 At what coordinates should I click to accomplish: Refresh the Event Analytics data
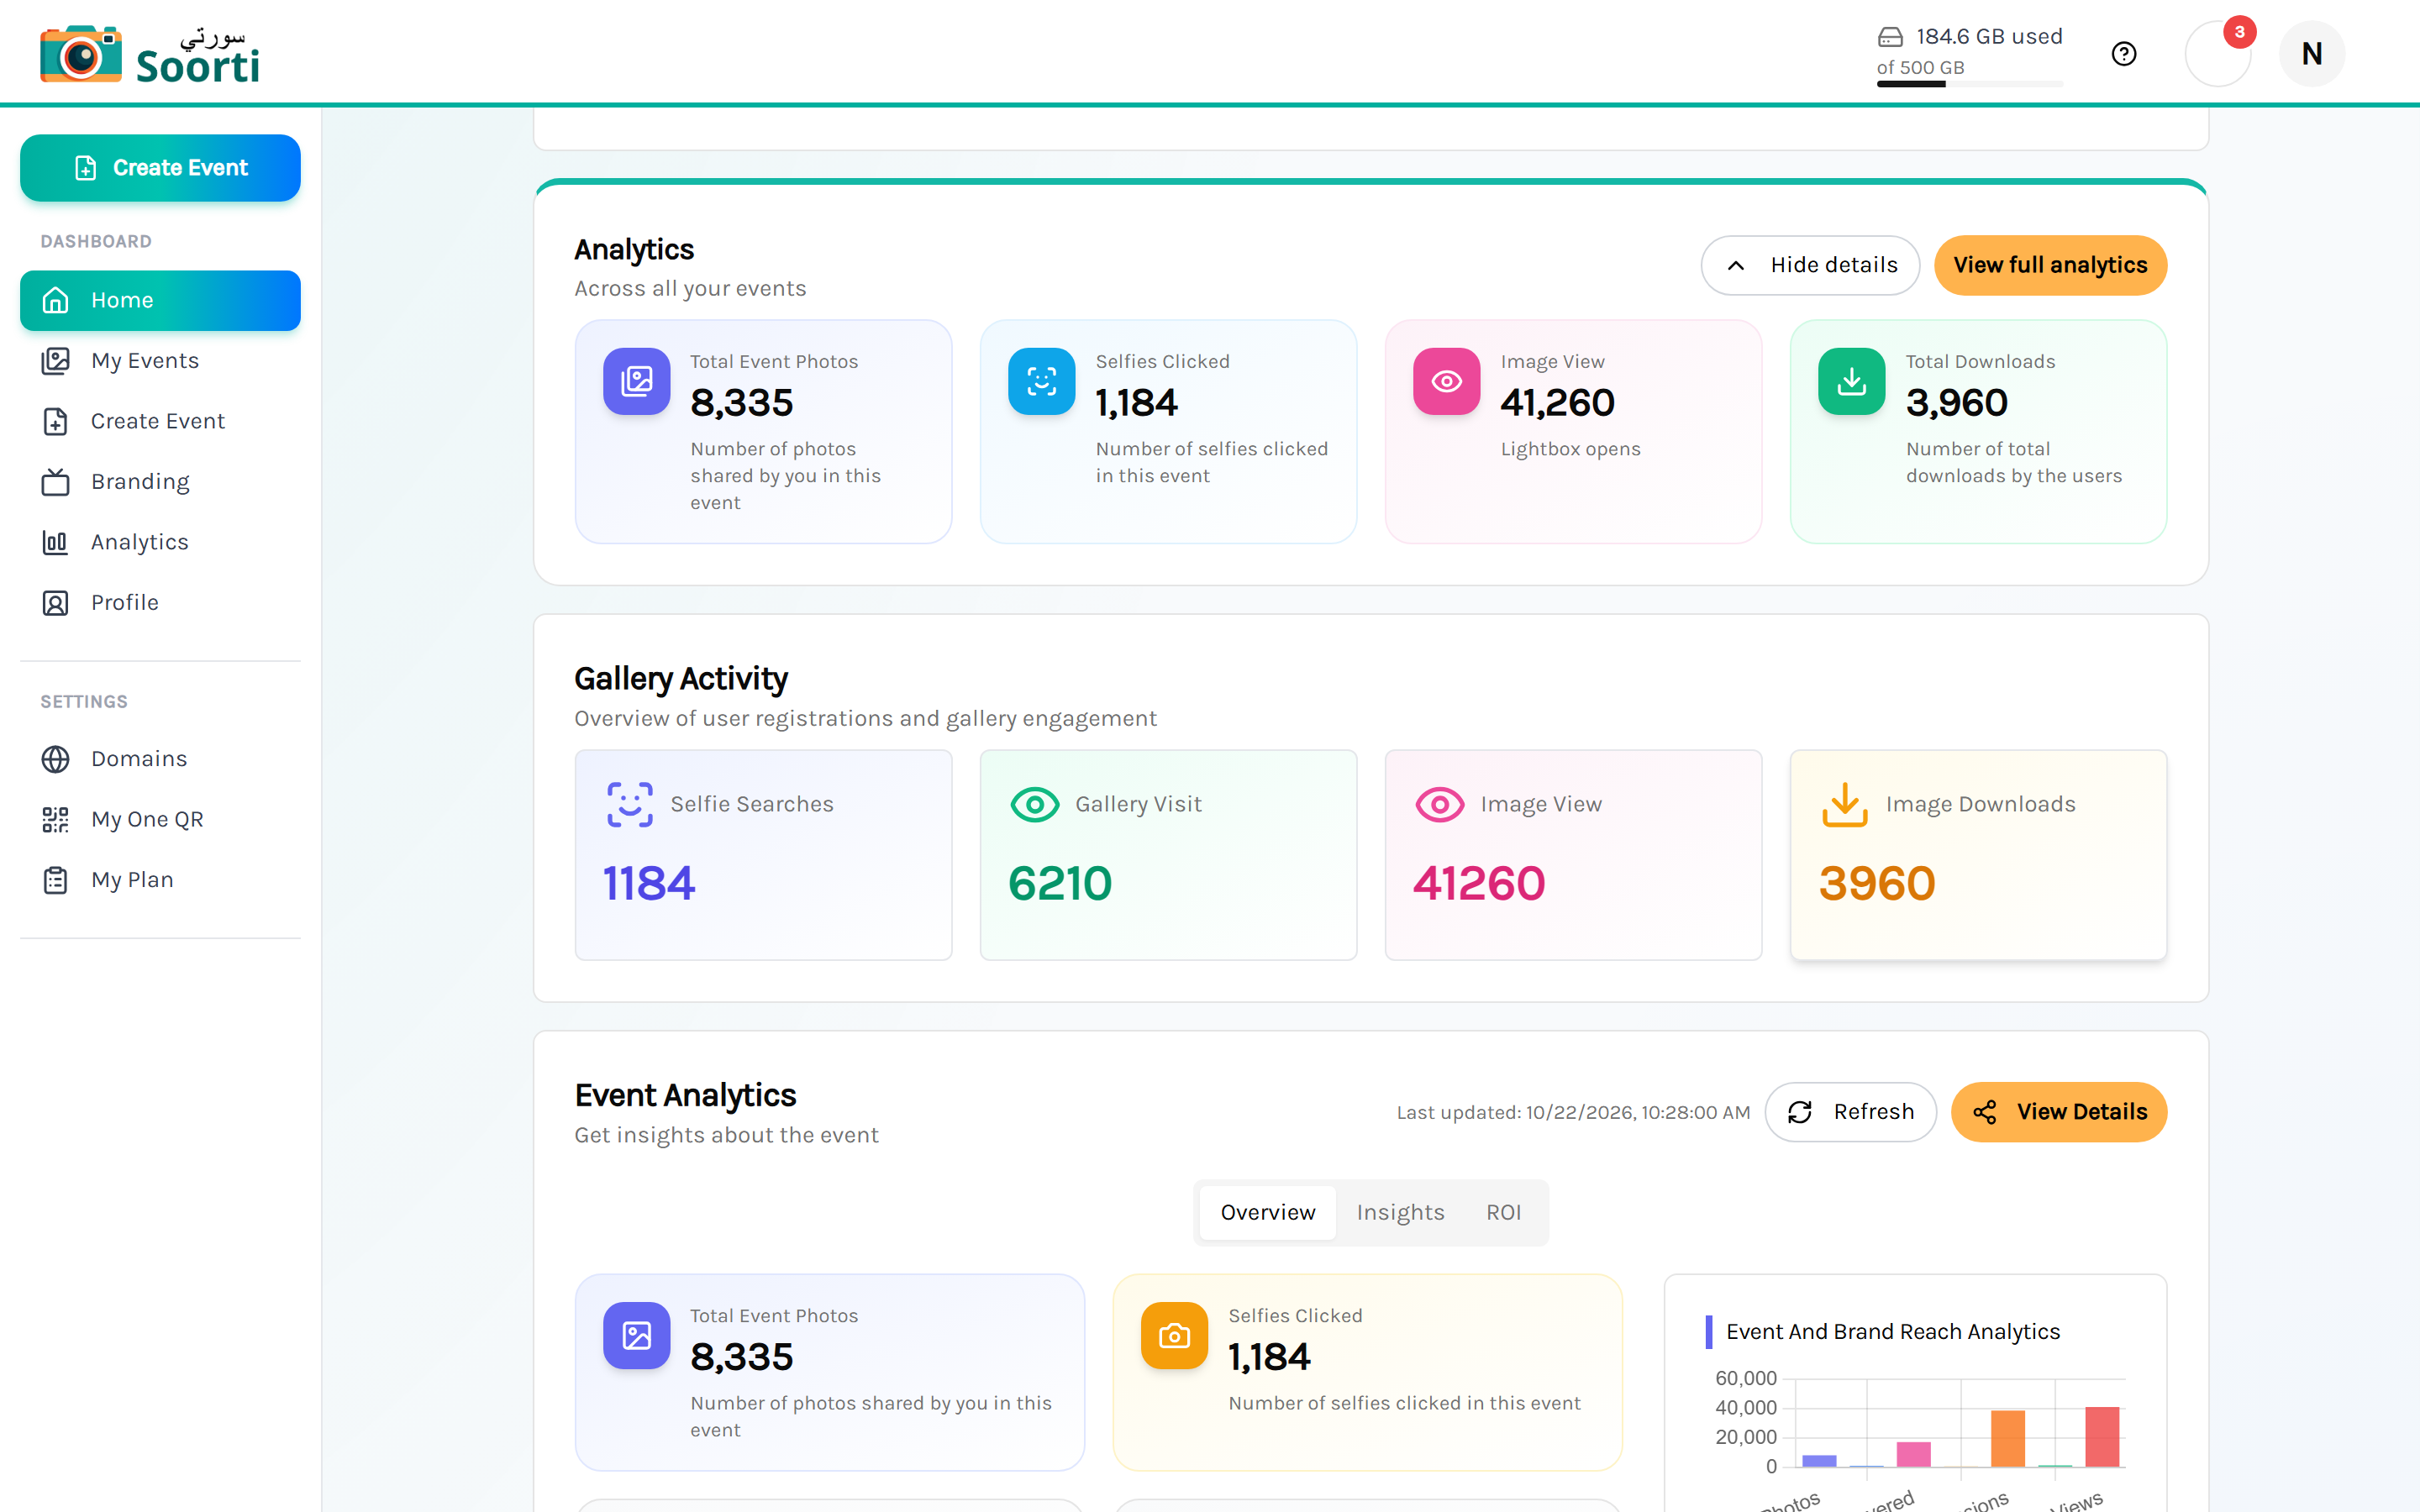[x=1850, y=1112]
